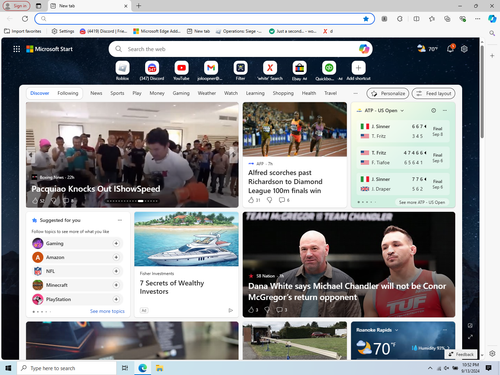
Task: Open File Explorer from the taskbar
Action: click(160, 368)
